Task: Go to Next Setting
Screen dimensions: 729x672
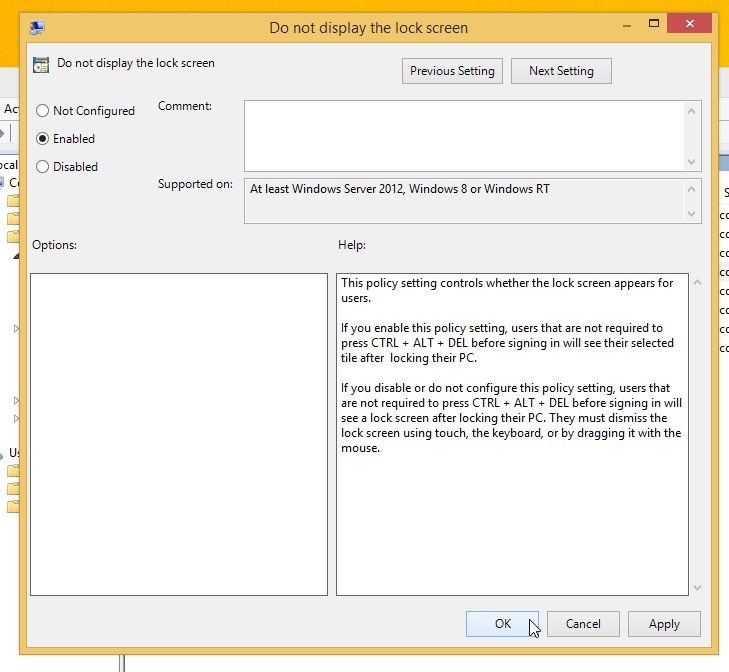Action: coord(561,71)
